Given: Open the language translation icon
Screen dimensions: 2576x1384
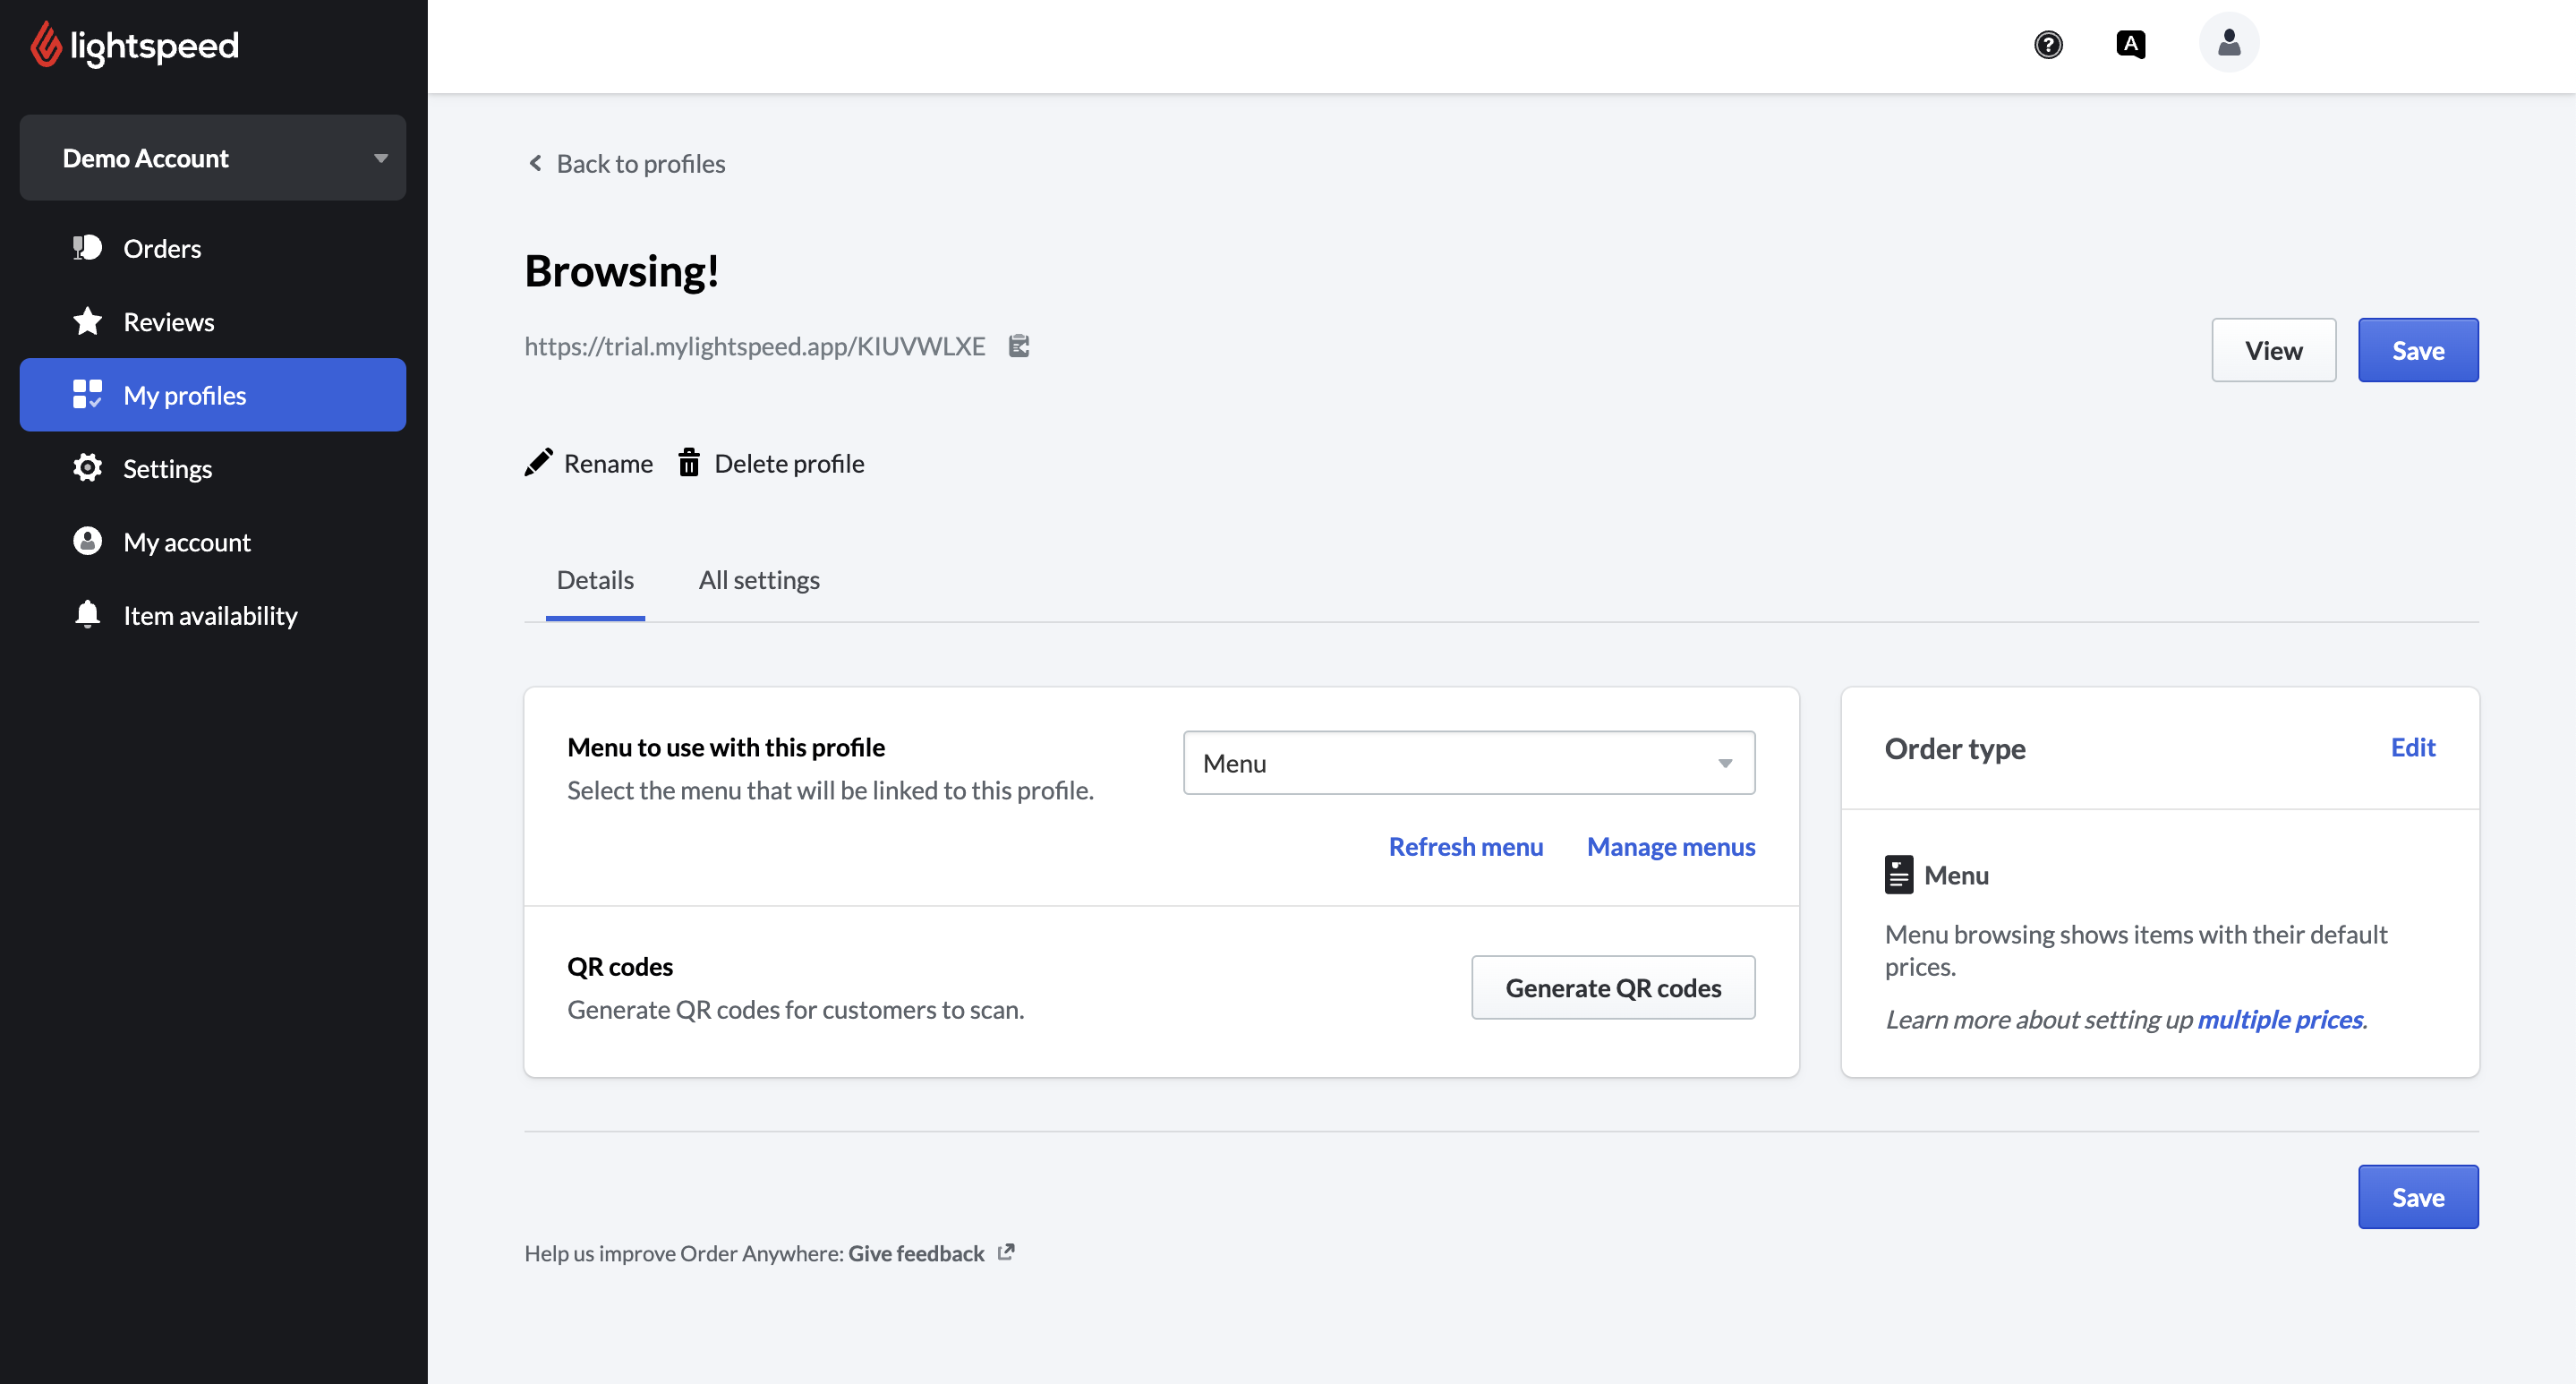Looking at the screenshot, I should coord(2130,45).
